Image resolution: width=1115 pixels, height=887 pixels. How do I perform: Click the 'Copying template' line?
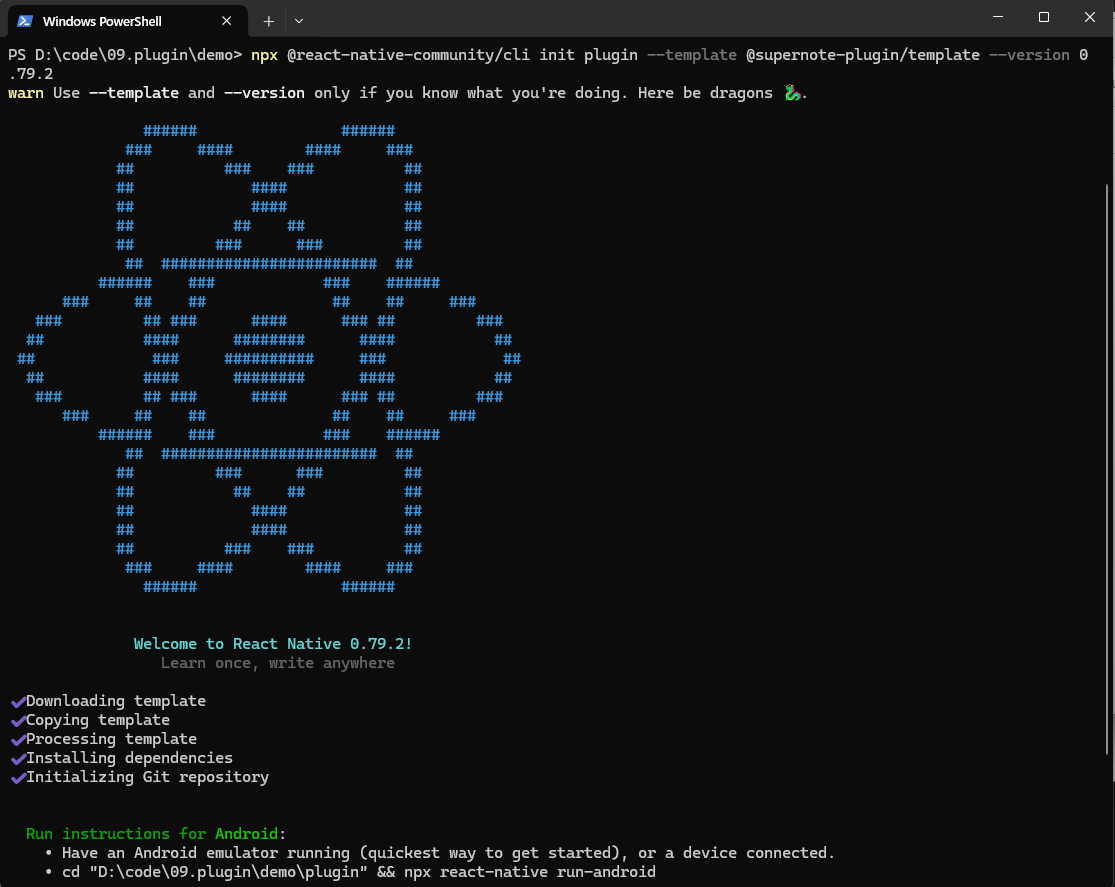pyautogui.click(x=97, y=720)
